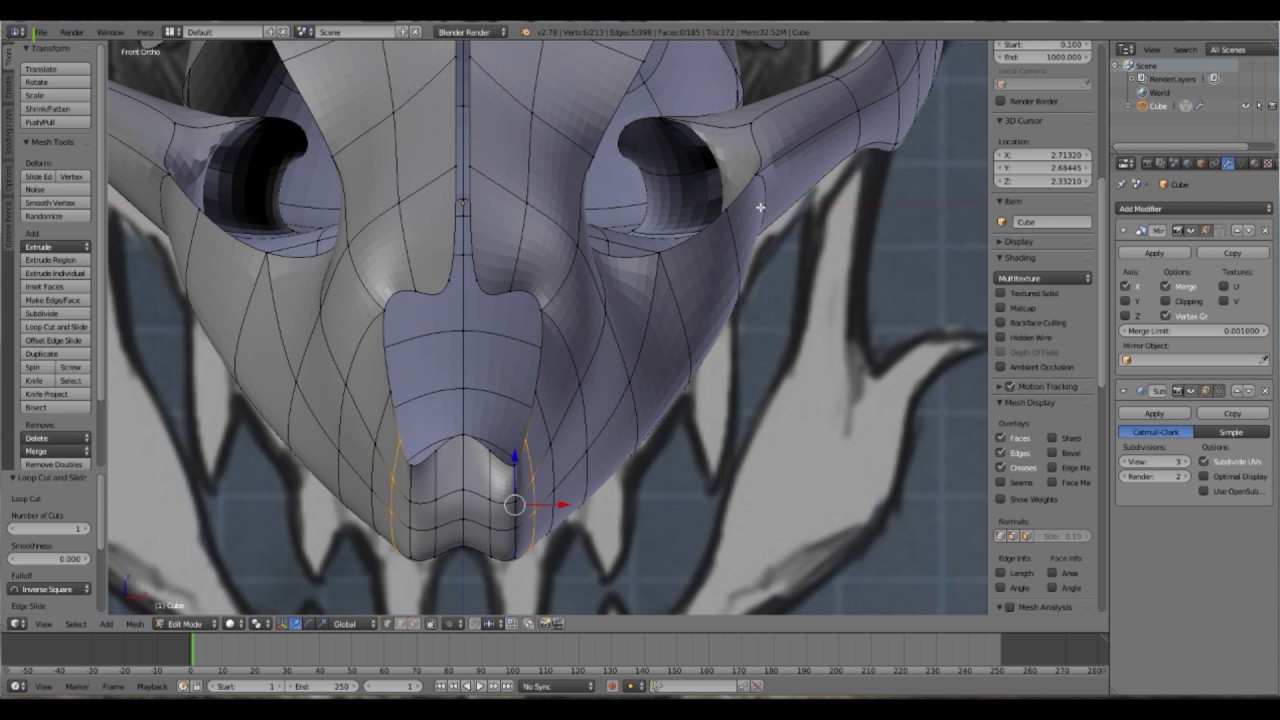Remove the Subsurf modifier with X
1280x720 pixels.
1265,391
